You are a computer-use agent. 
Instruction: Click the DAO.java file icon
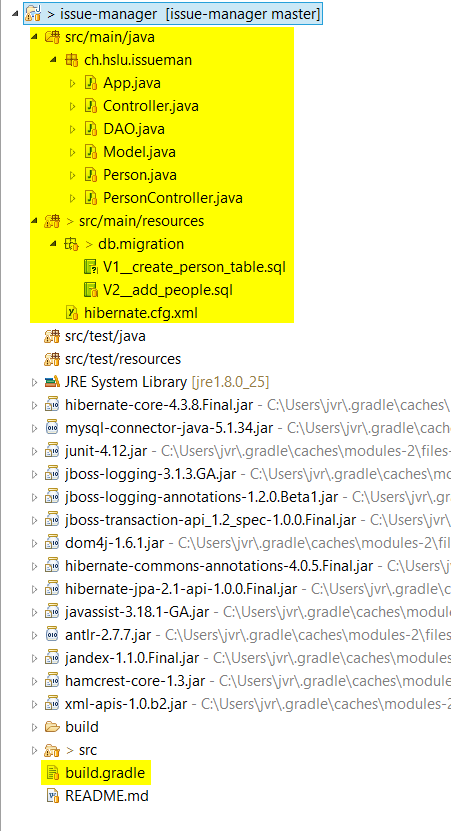(x=91, y=129)
